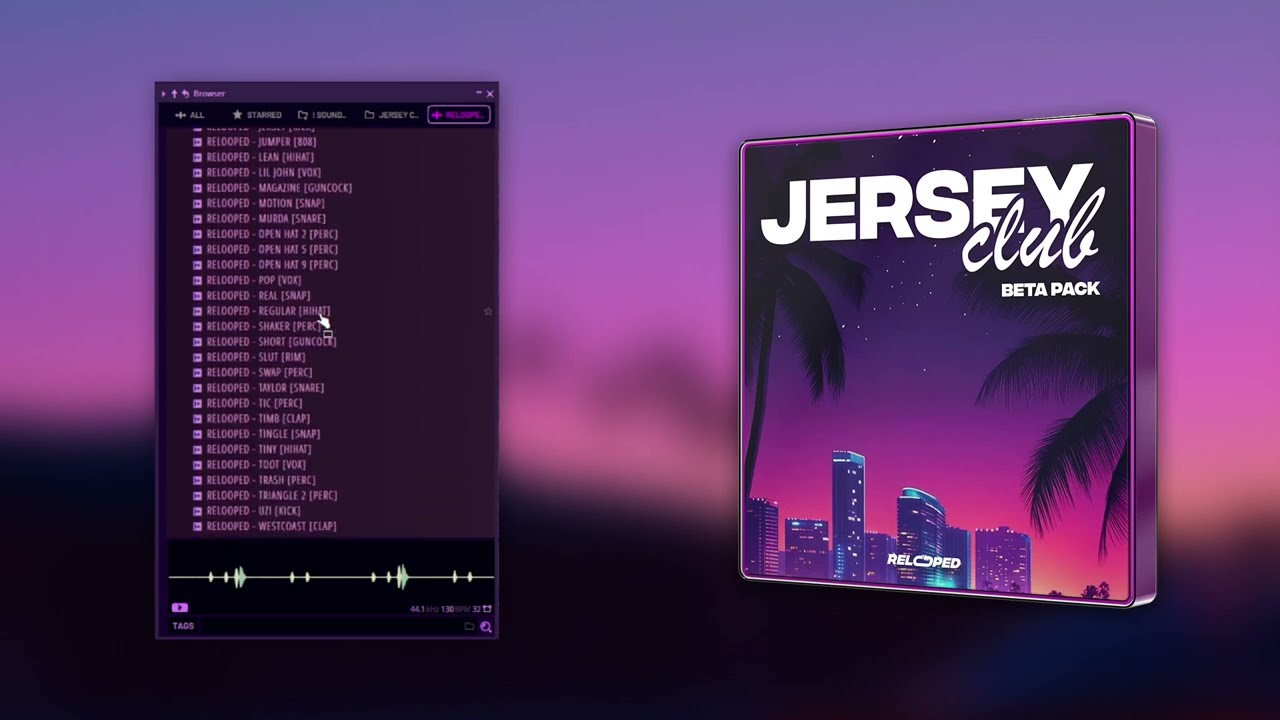Screen dimensions: 1280x720
Task: Click the folder icon beside TAGS bar
Action: coord(469,626)
